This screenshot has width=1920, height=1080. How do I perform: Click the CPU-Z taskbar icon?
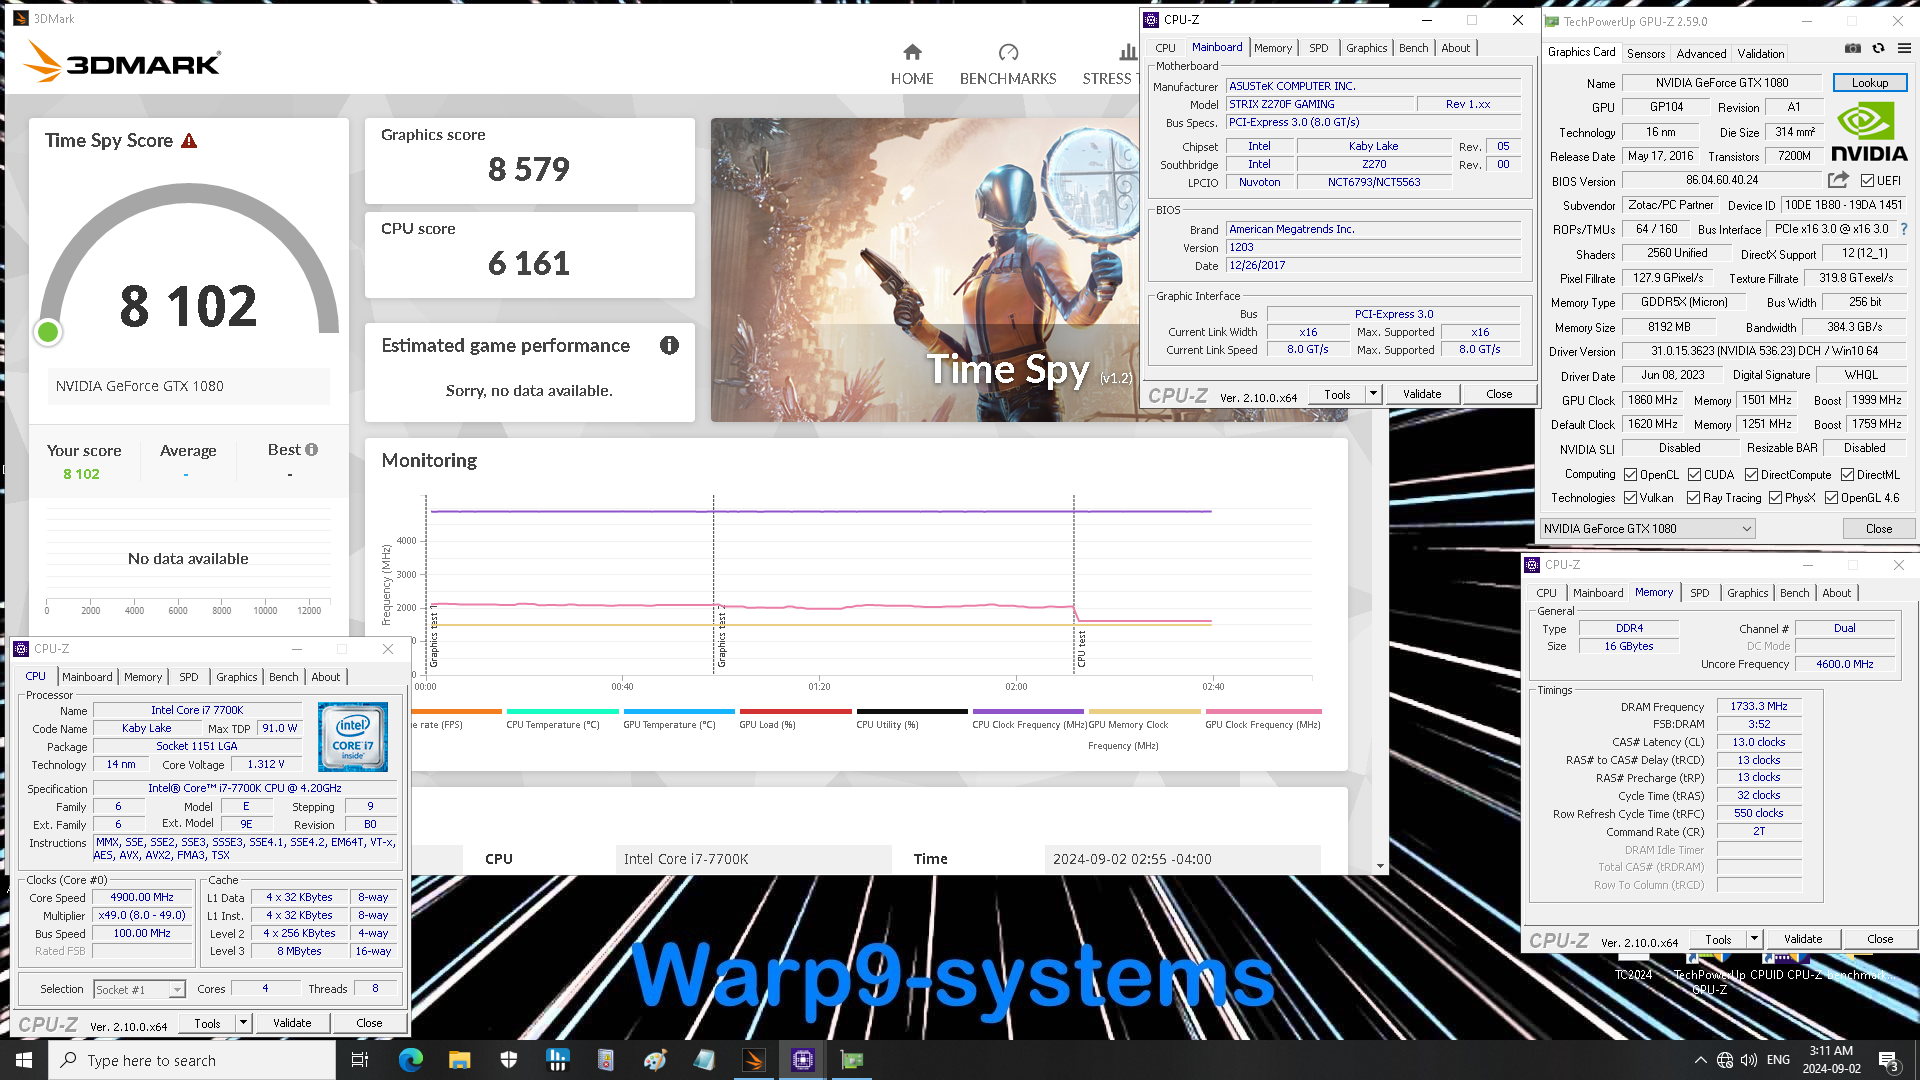coord(803,1060)
